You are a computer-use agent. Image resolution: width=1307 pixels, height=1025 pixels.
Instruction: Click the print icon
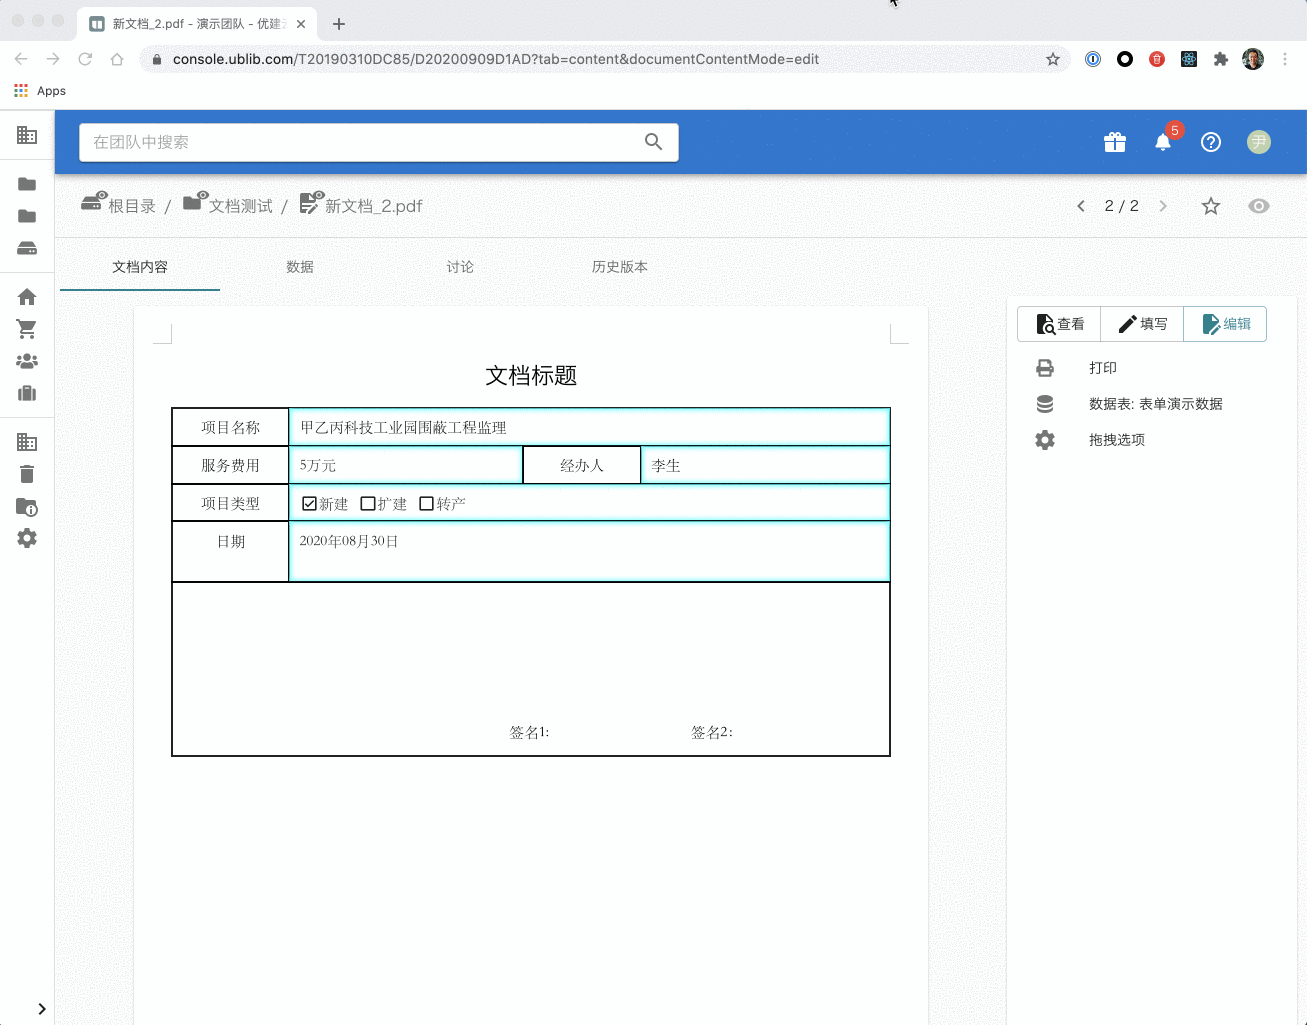1045,368
